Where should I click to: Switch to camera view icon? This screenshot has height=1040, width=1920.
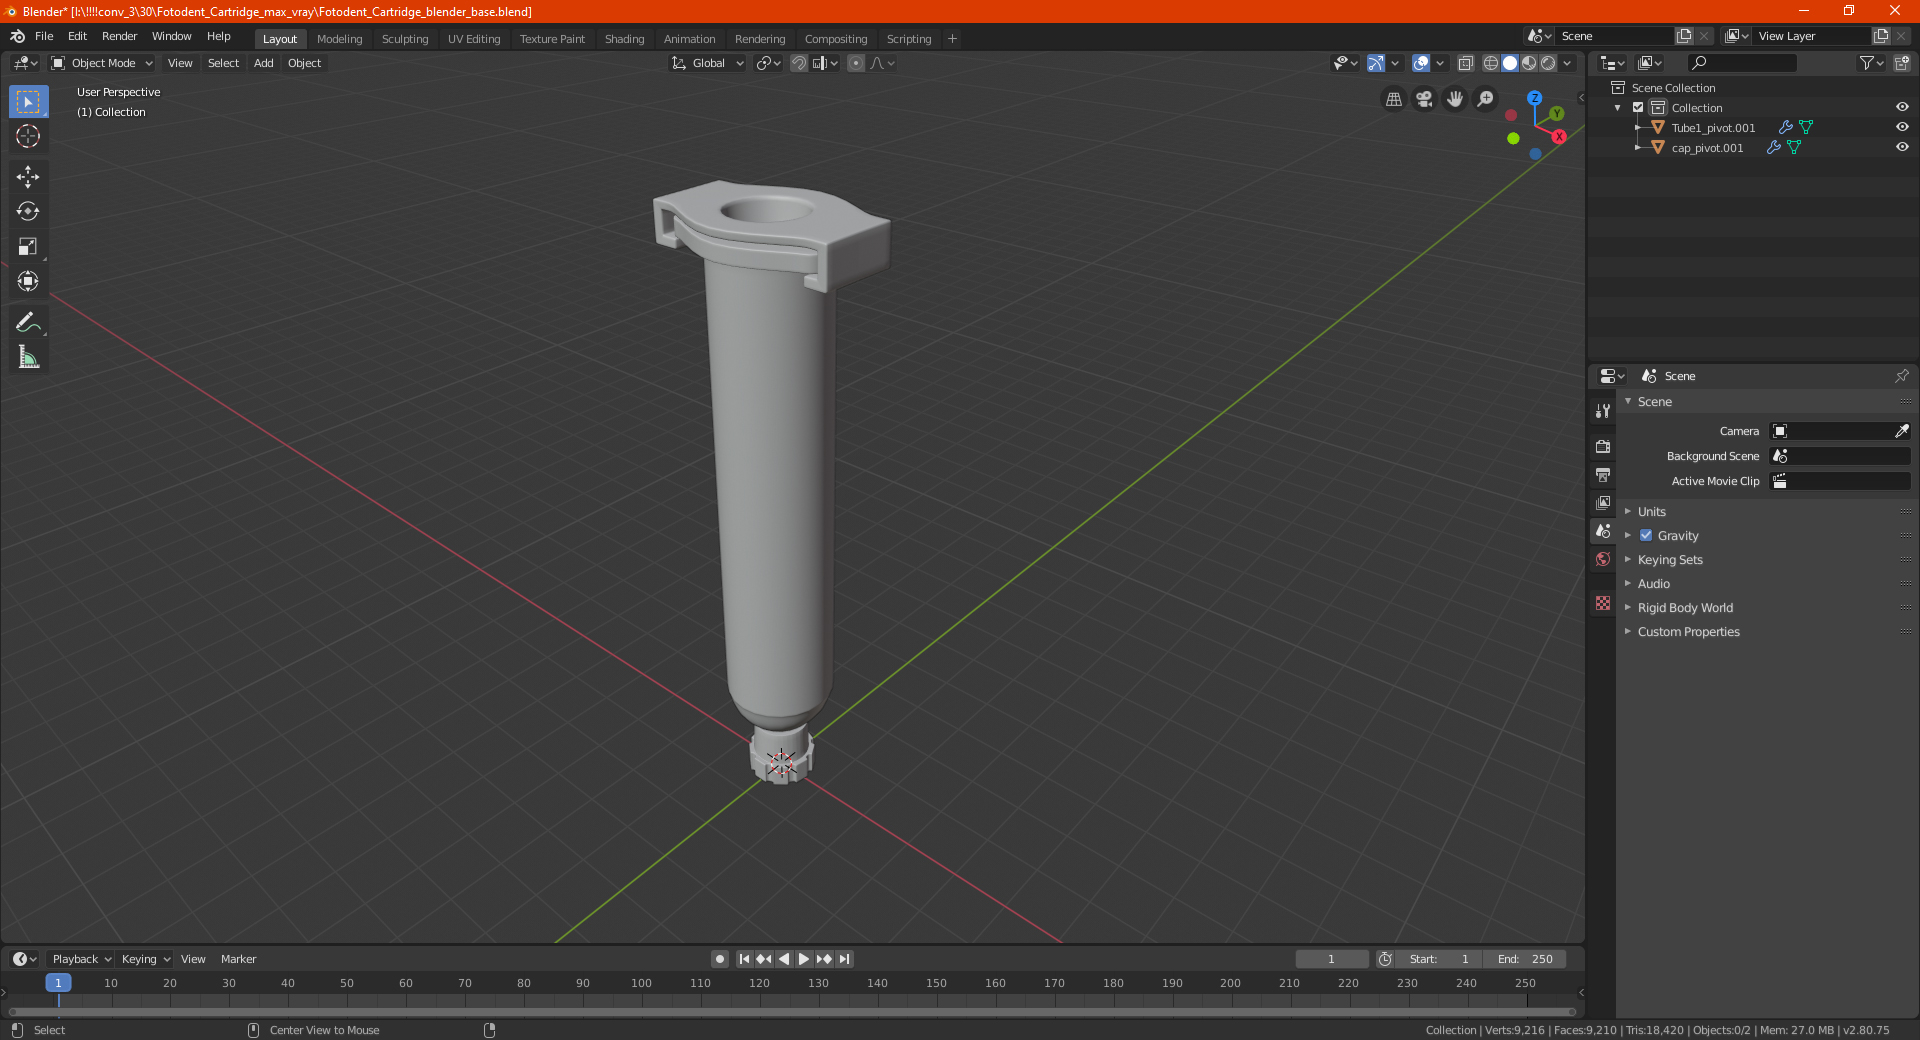click(x=1424, y=99)
